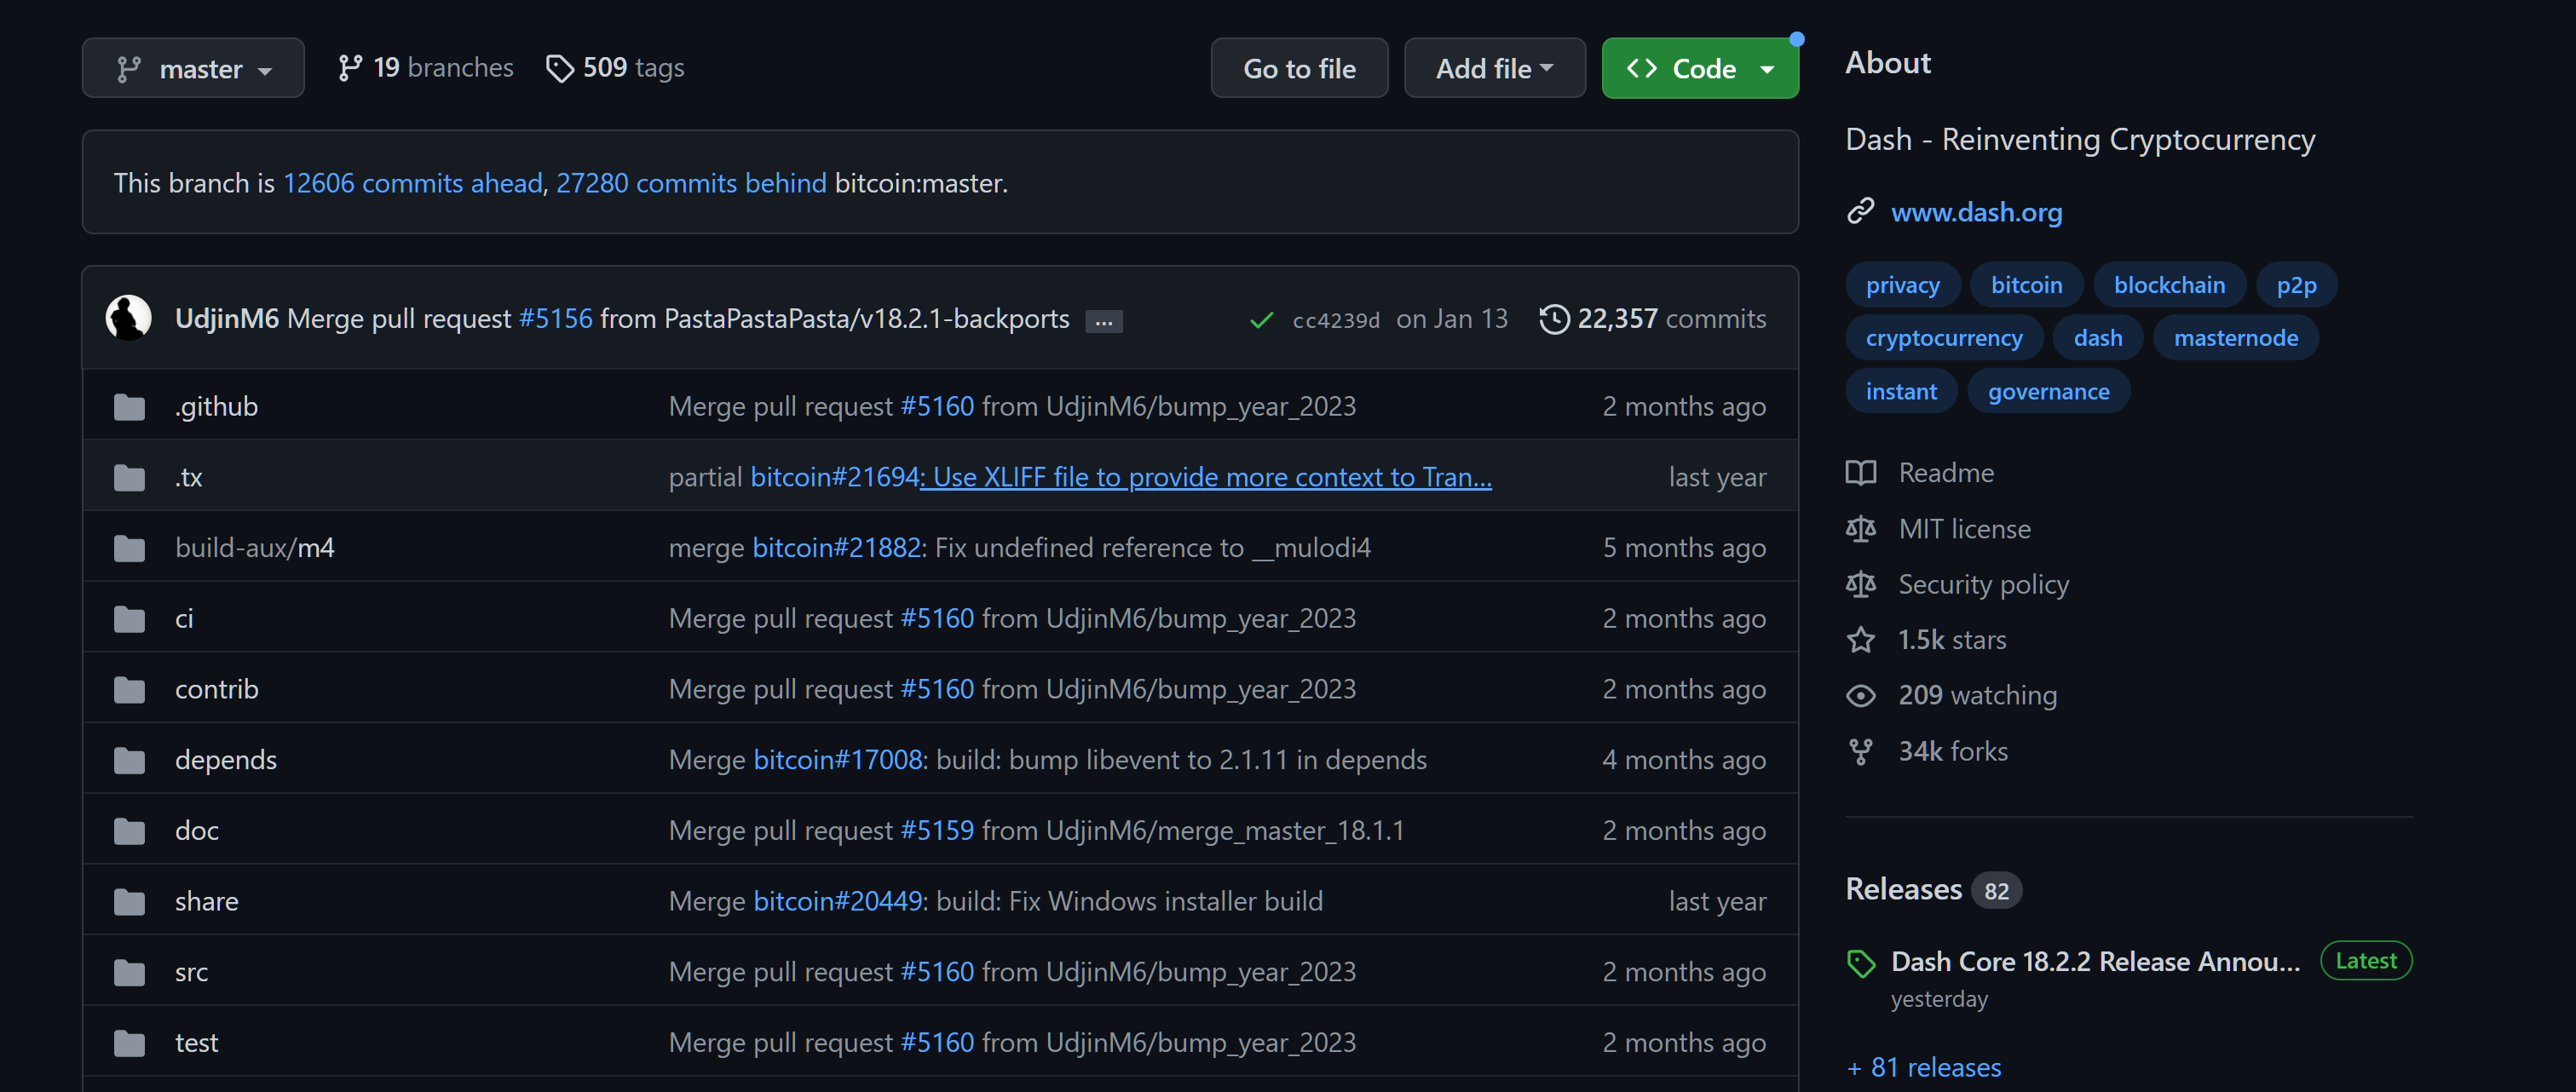2576x1092 pixels.
Task: Open the build-aux/m4 folder
Action: pyautogui.click(x=255, y=548)
